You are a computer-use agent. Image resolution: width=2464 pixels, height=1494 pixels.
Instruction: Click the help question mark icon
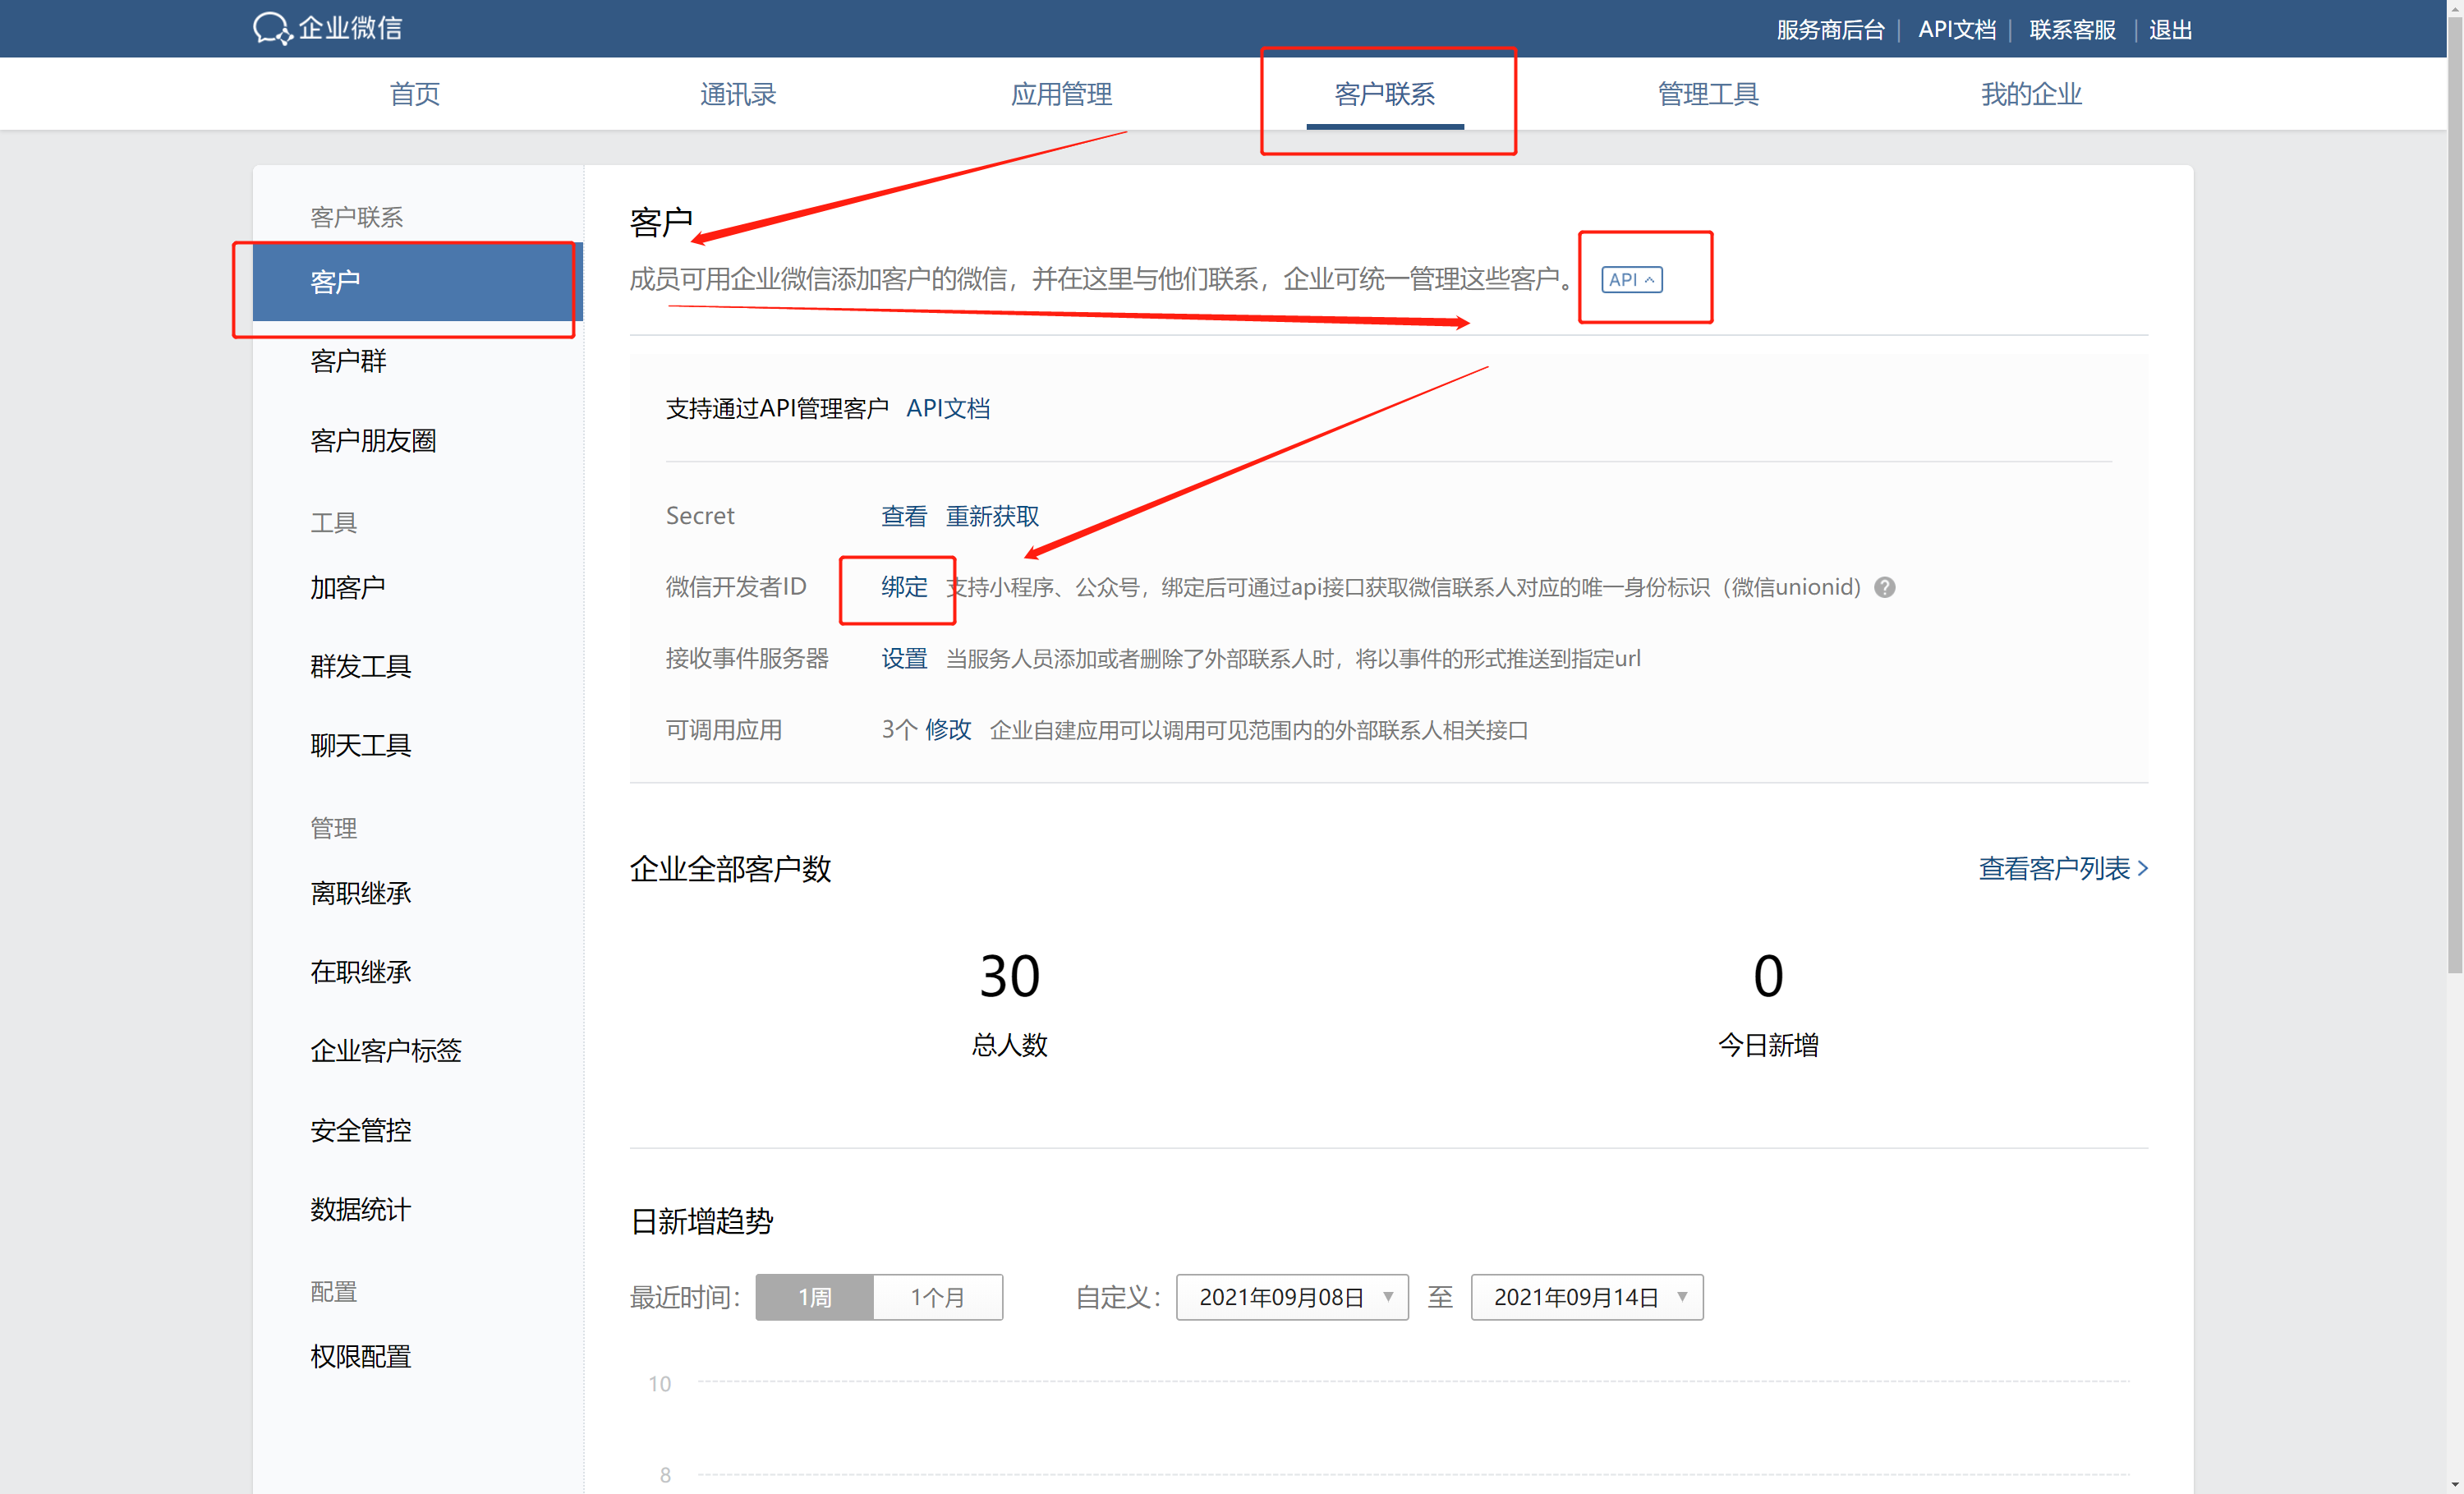(x=1884, y=587)
